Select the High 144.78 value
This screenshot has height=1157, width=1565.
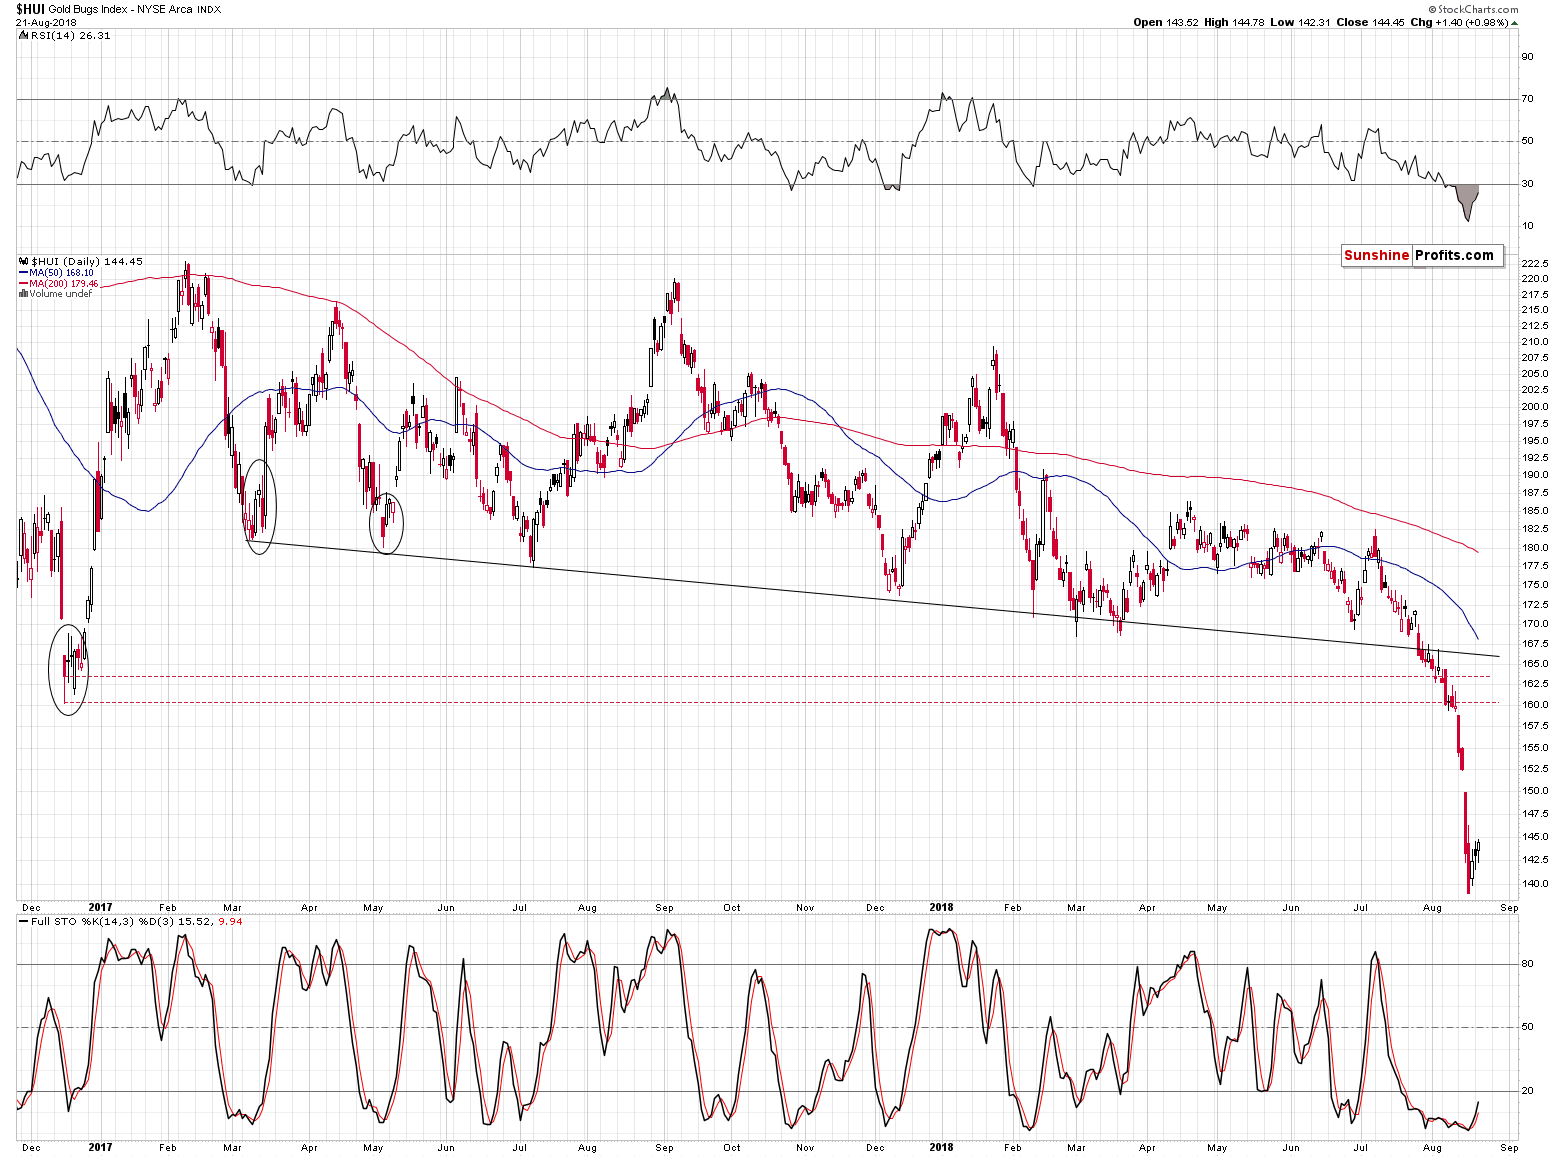pos(1234,22)
